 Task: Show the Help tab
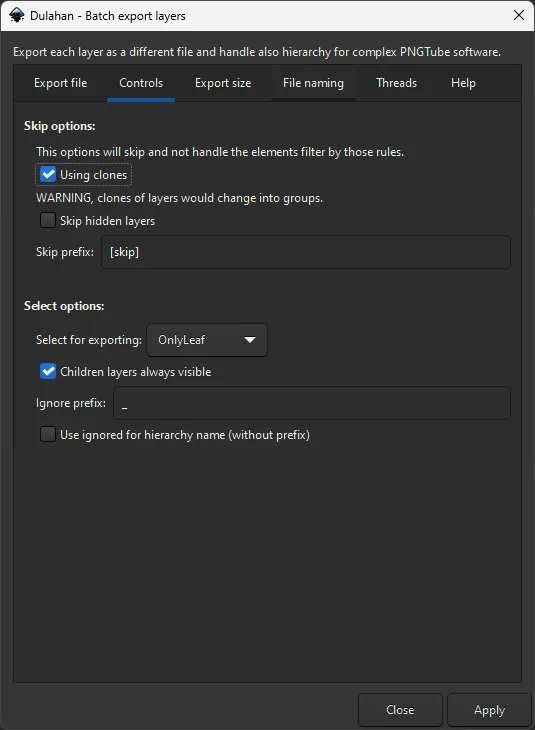463,83
